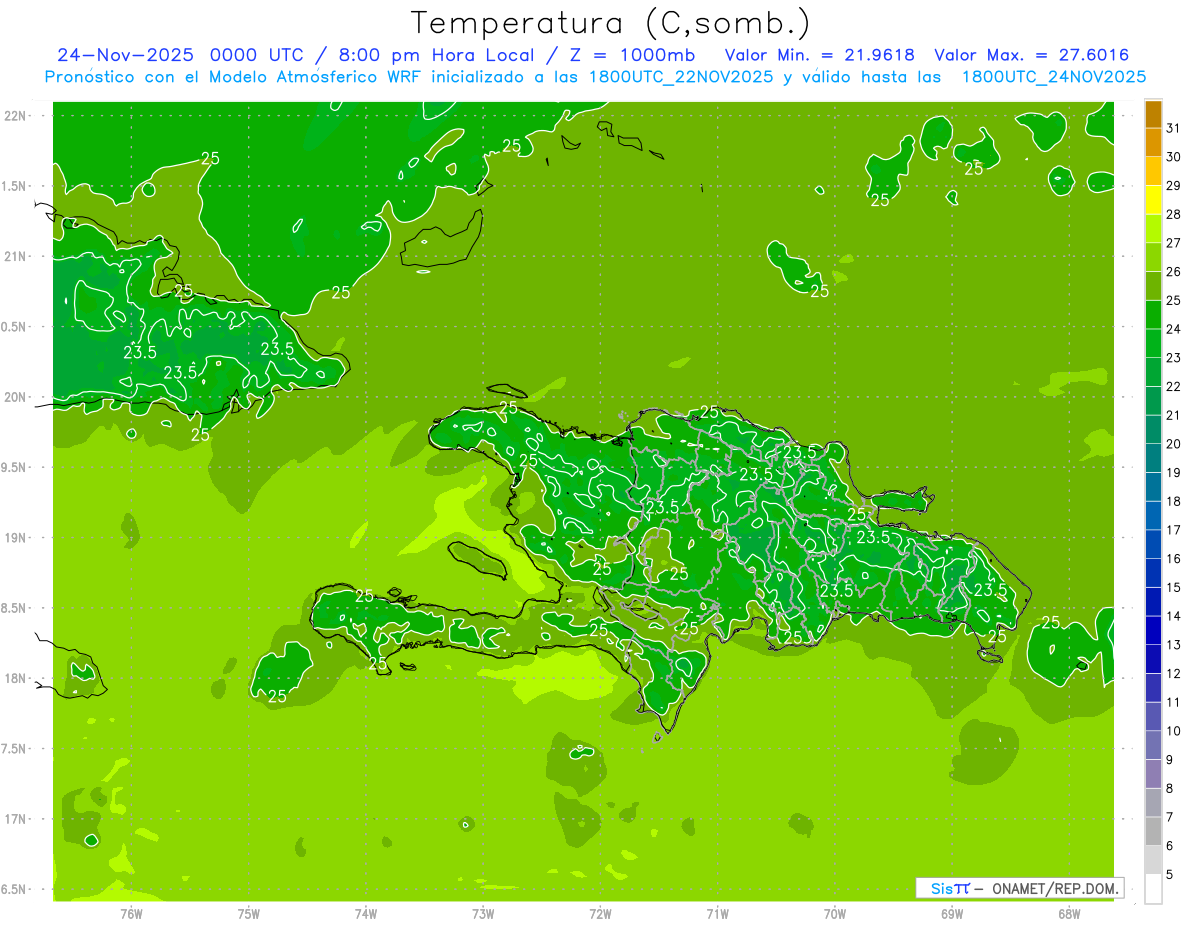Click the legend scale value '30'
The image size is (1200, 927).
pos(1174,157)
